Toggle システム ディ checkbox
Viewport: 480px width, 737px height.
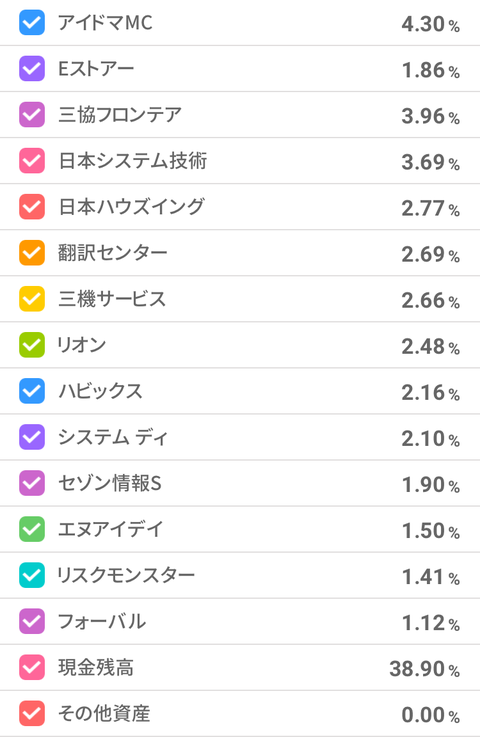31,437
